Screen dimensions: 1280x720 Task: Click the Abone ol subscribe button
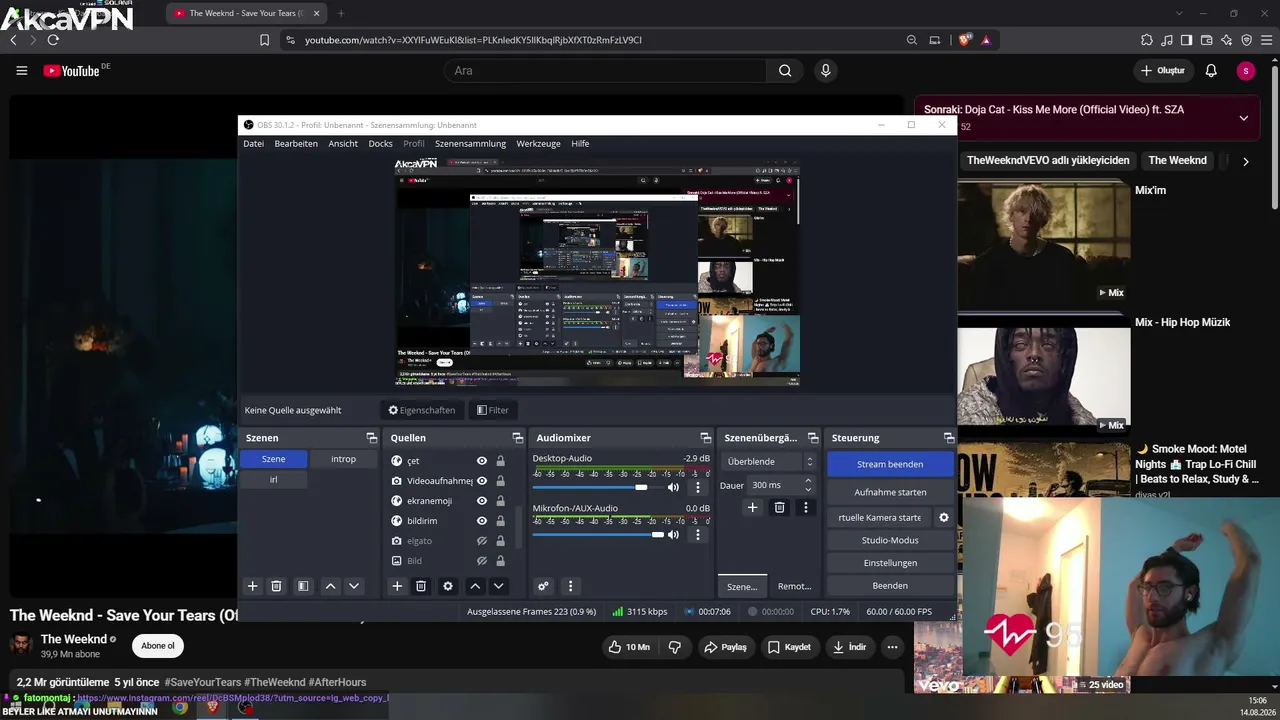click(158, 646)
